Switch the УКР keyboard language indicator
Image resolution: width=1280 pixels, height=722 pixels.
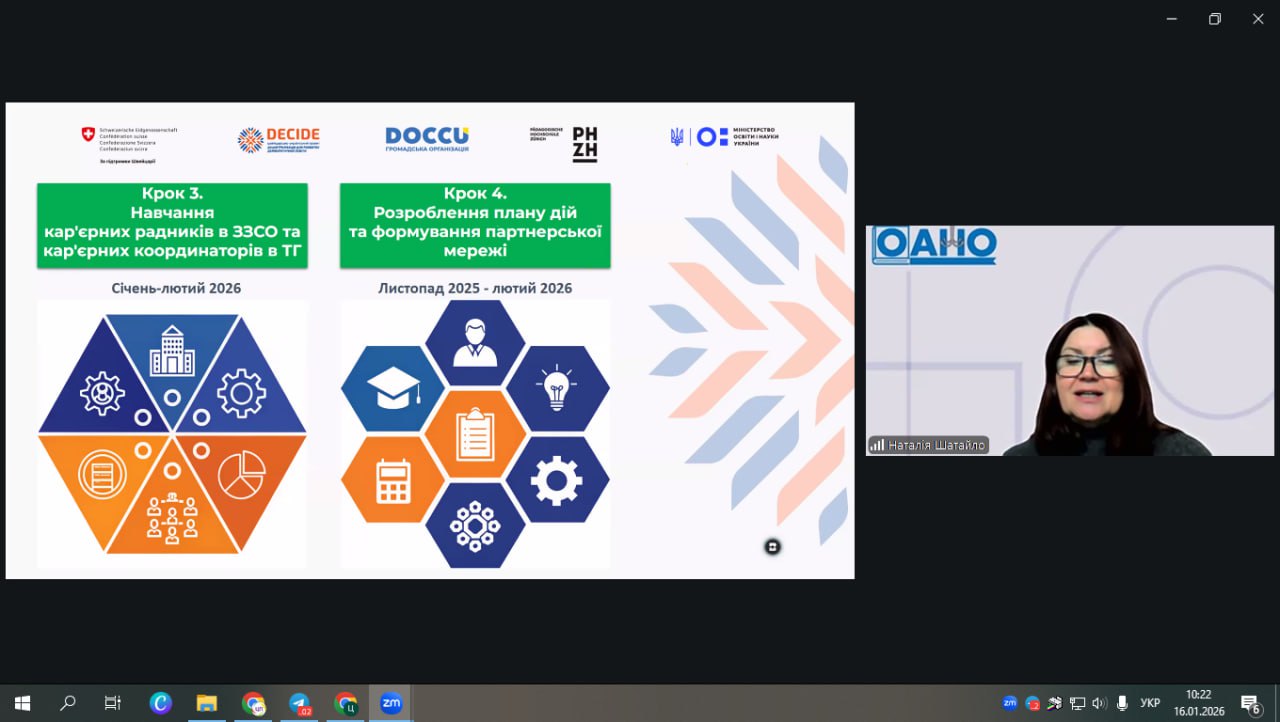(x=1150, y=703)
